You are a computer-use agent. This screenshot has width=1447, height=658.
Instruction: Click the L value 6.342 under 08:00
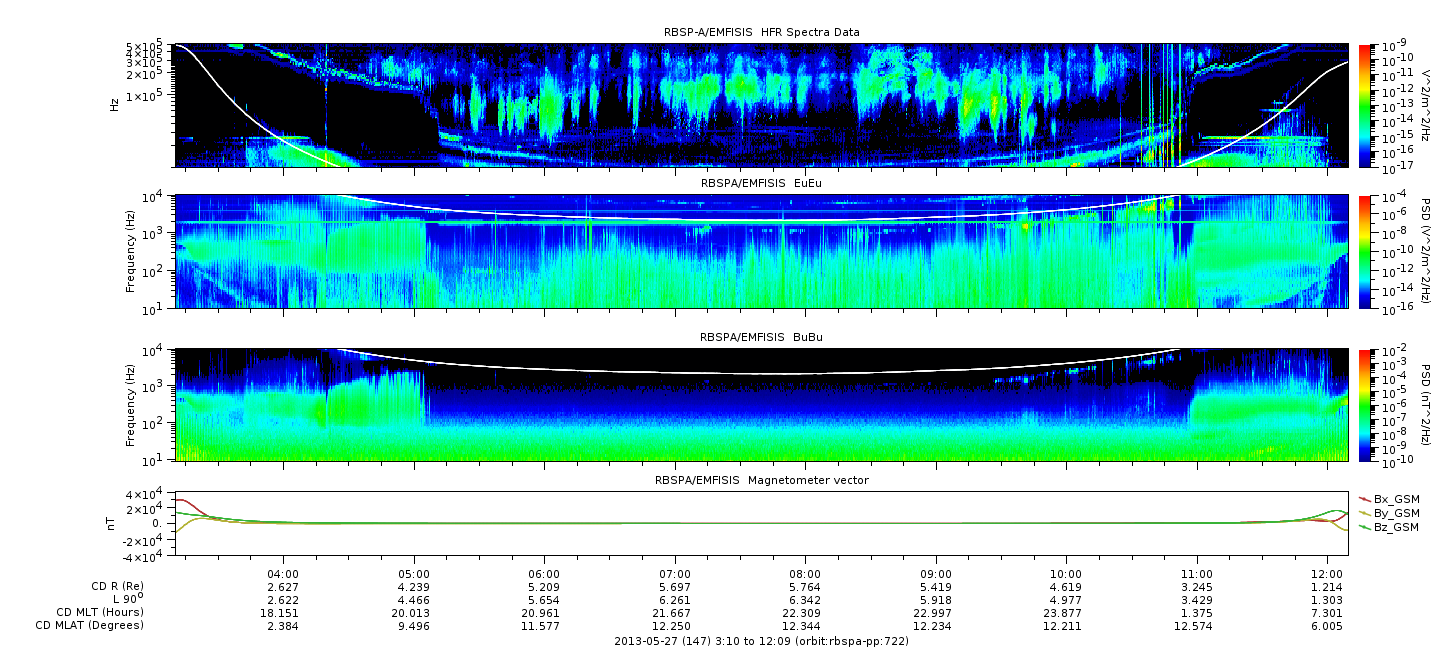(805, 600)
